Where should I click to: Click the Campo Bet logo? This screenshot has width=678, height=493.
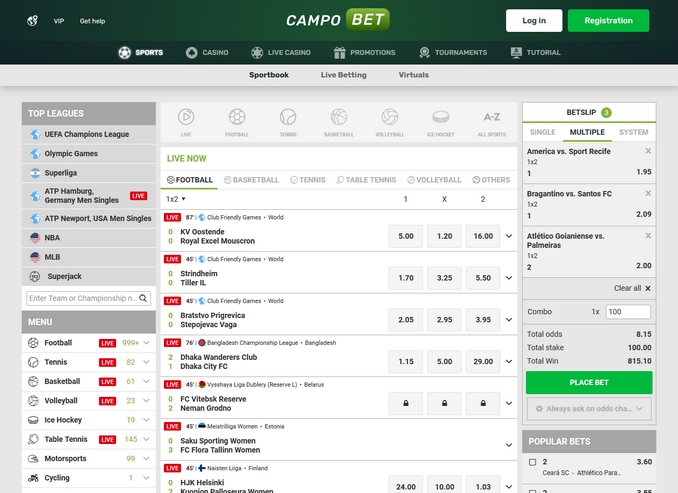coord(338,20)
